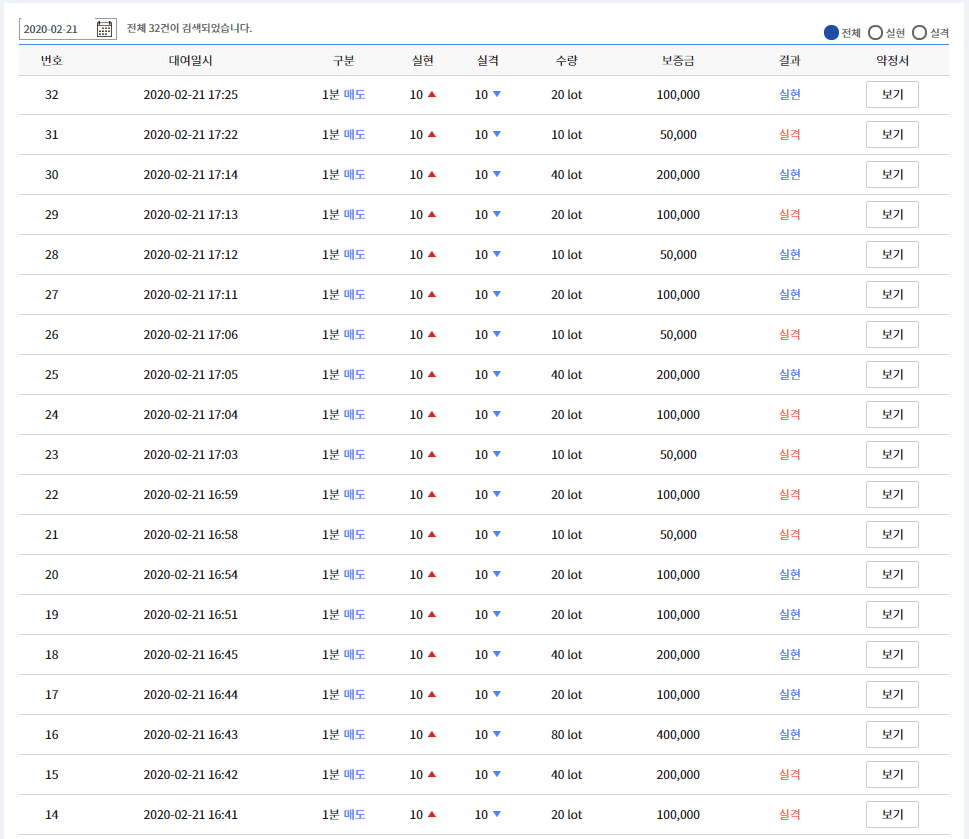This screenshot has width=969, height=839.
Task: Select the 전체 radio filter
Action: point(831,33)
